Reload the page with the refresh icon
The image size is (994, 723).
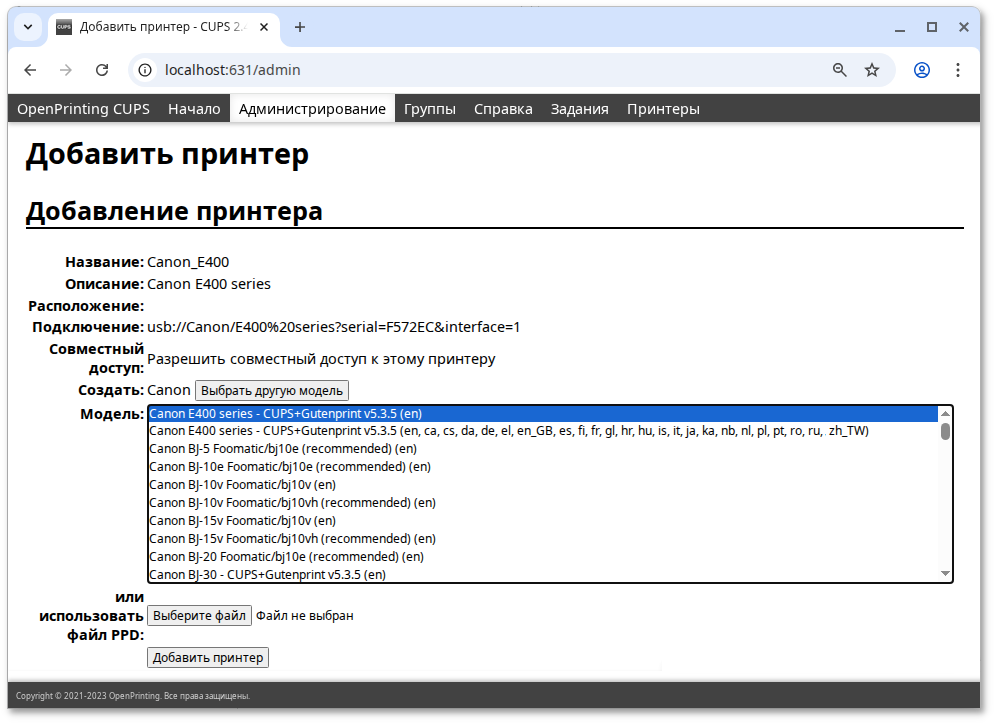(x=101, y=70)
